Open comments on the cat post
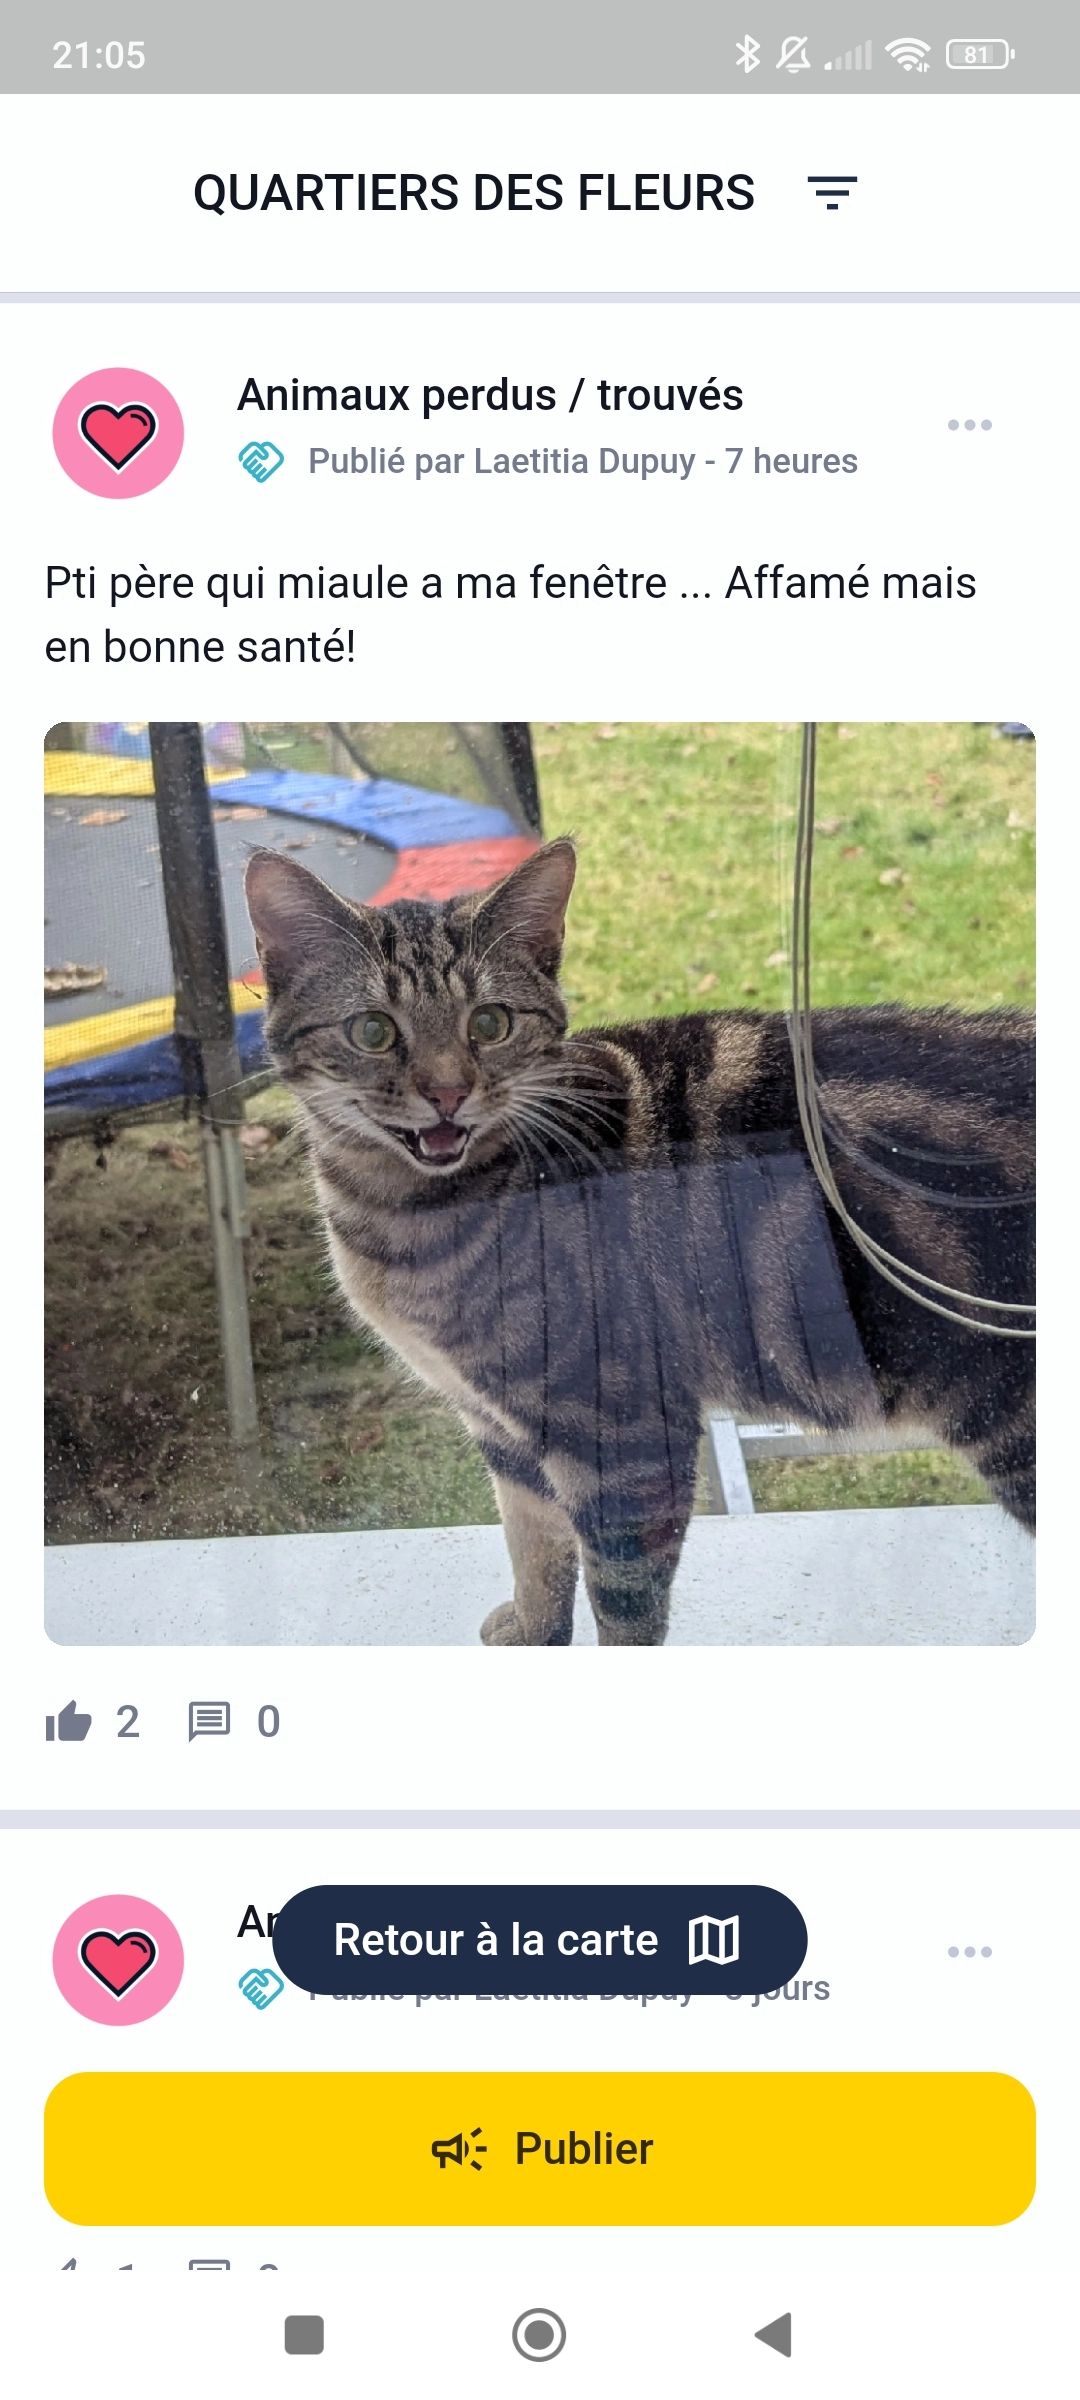 [x=209, y=1722]
